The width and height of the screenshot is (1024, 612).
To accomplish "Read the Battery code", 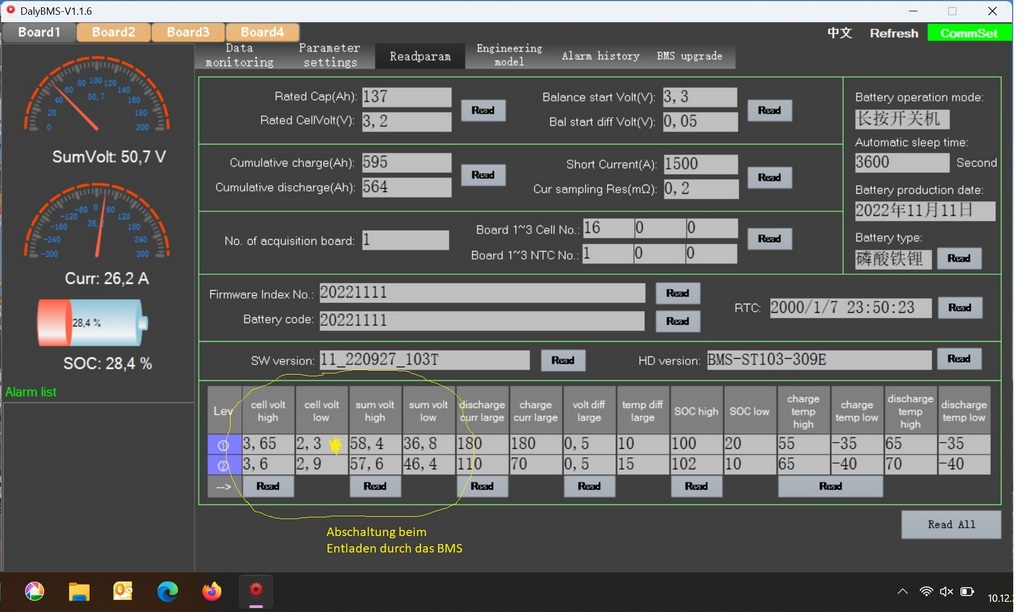I will coord(678,321).
